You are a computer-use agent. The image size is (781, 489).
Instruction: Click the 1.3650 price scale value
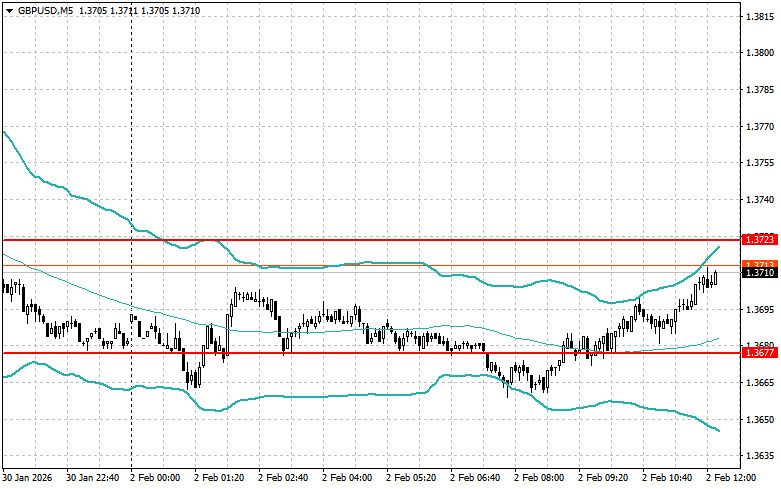pyautogui.click(x=760, y=420)
